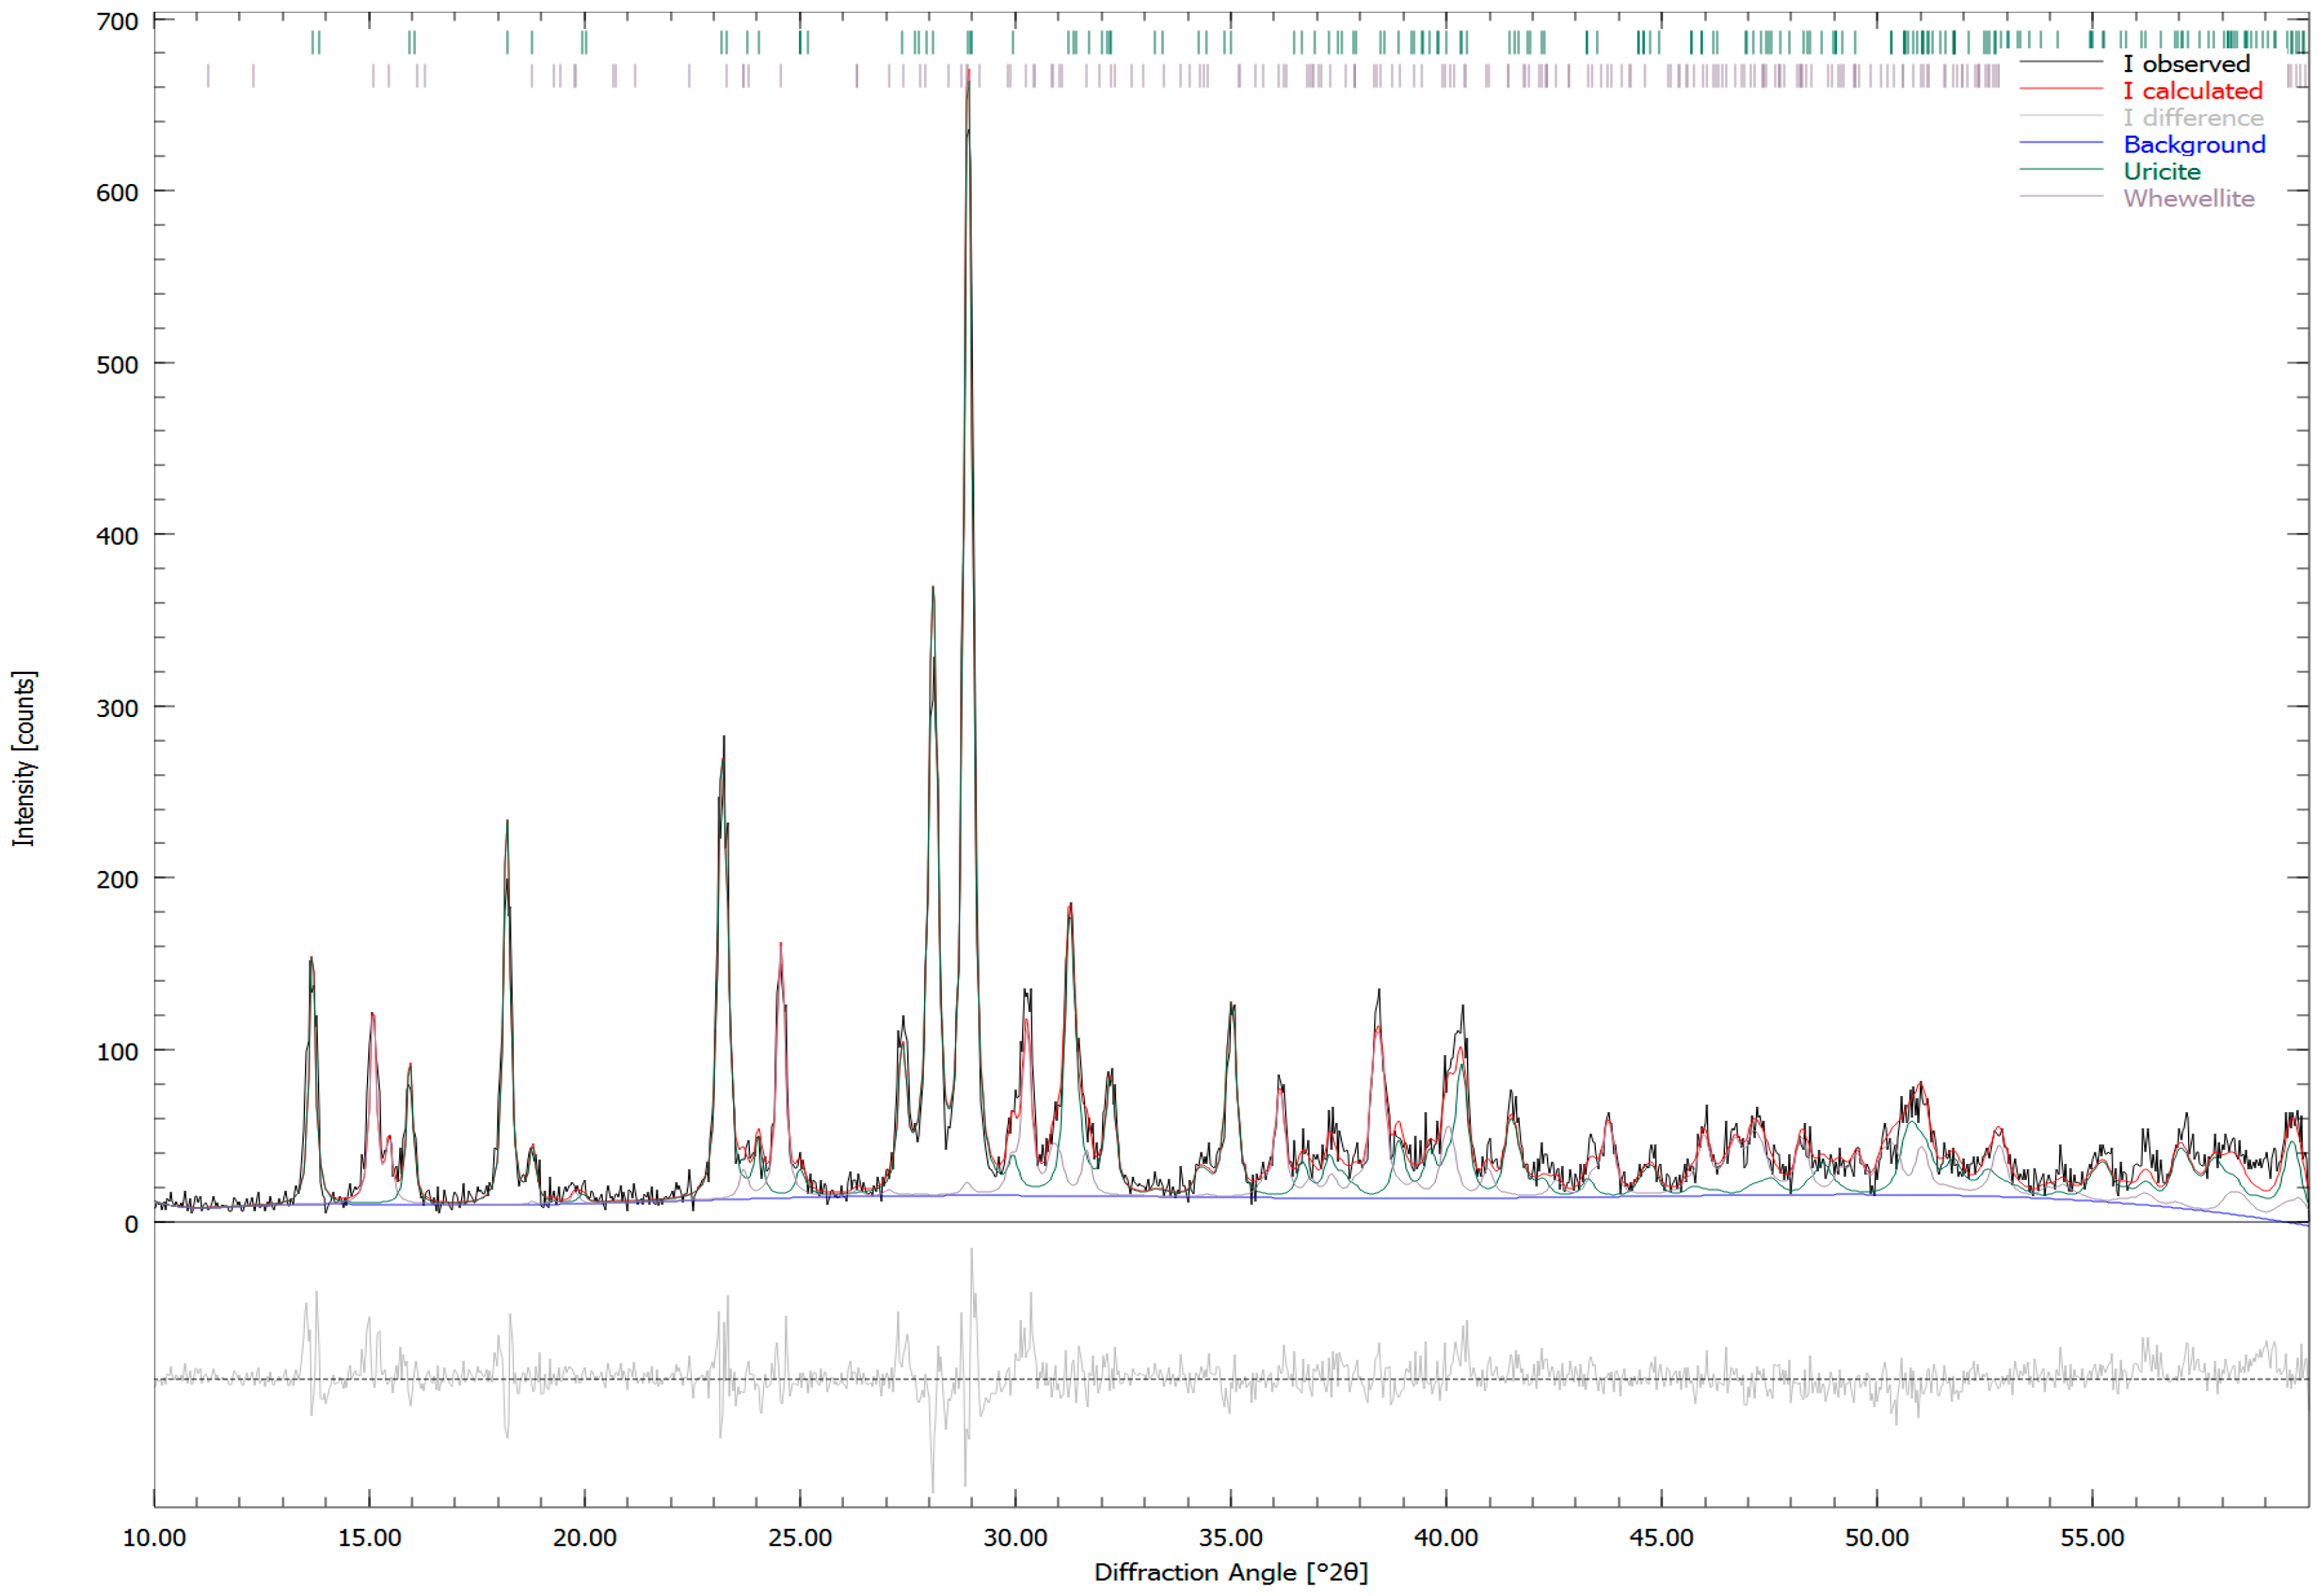
Task: Select the 'Whewellite' legend entry
Action: [x=2188, y=199]
